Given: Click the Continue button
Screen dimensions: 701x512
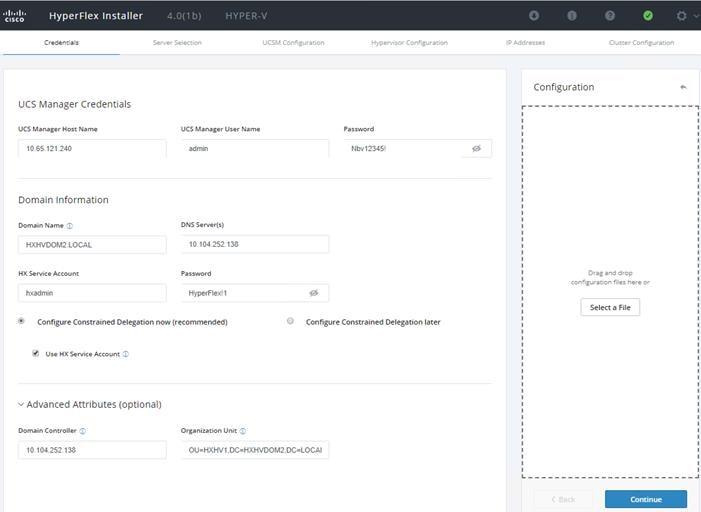Looking at the screenshot, I should tap(646, 499).
